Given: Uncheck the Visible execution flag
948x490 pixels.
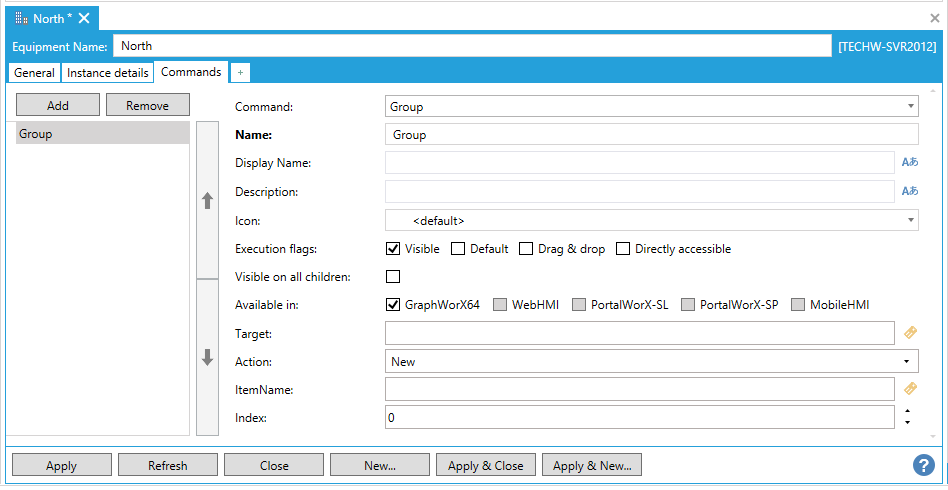Looking at the screenshot, I should [393, 249].
